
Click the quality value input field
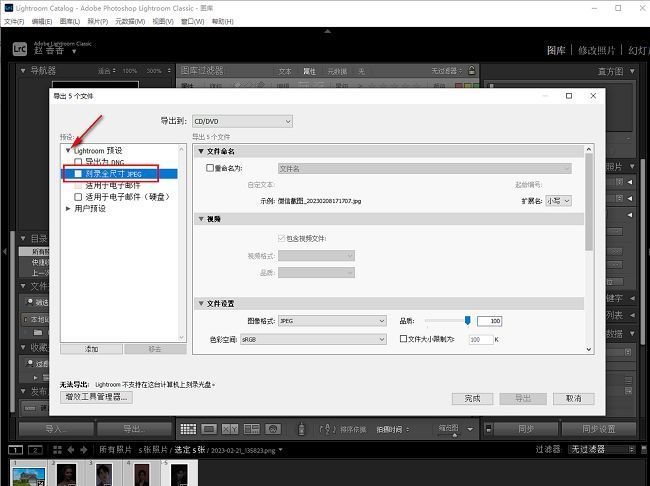pyautogui.click(x=488, y=321)
